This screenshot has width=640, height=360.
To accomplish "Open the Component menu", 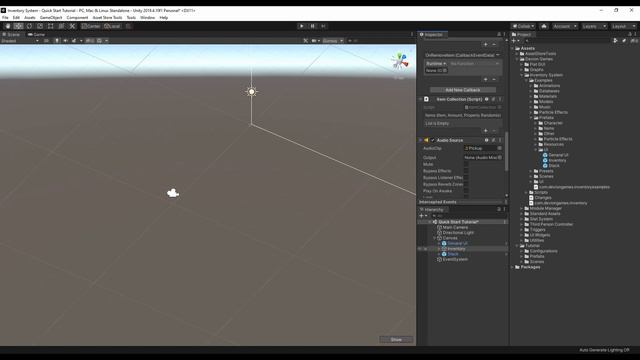I will click(77, 18).
